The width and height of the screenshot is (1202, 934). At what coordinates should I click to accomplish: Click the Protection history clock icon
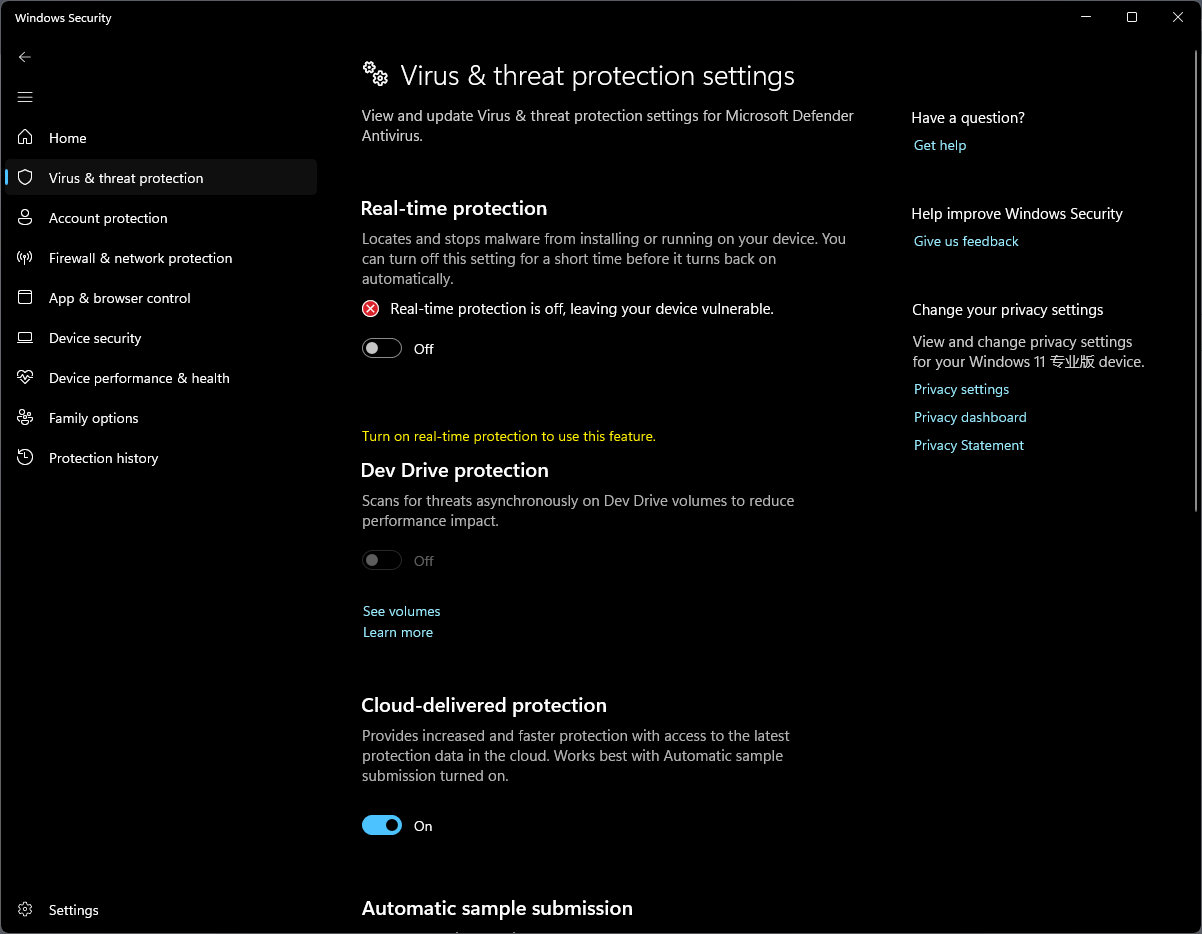pos(26,458)
